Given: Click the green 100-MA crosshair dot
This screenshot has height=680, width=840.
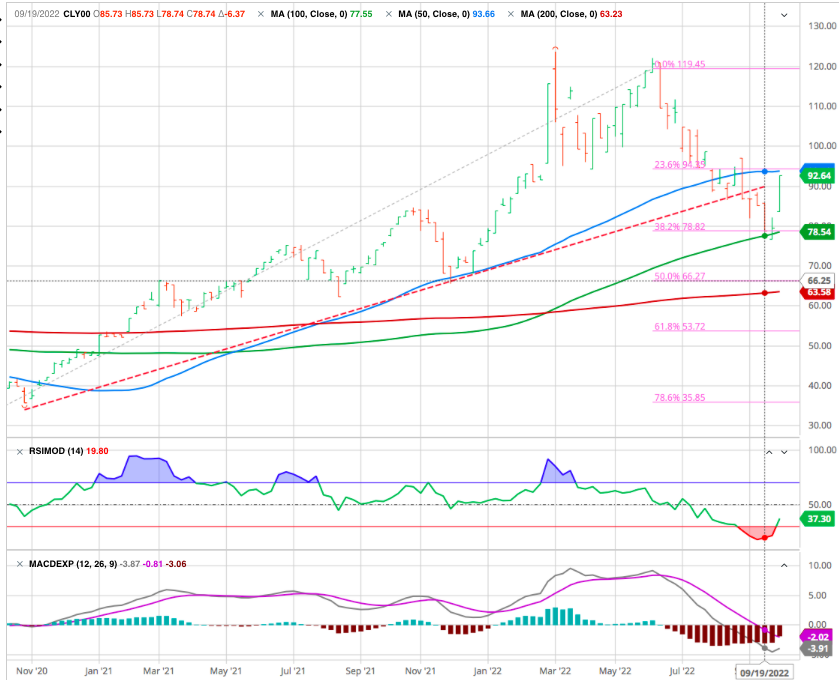Looking at the screenshot, I should (764, 236).
